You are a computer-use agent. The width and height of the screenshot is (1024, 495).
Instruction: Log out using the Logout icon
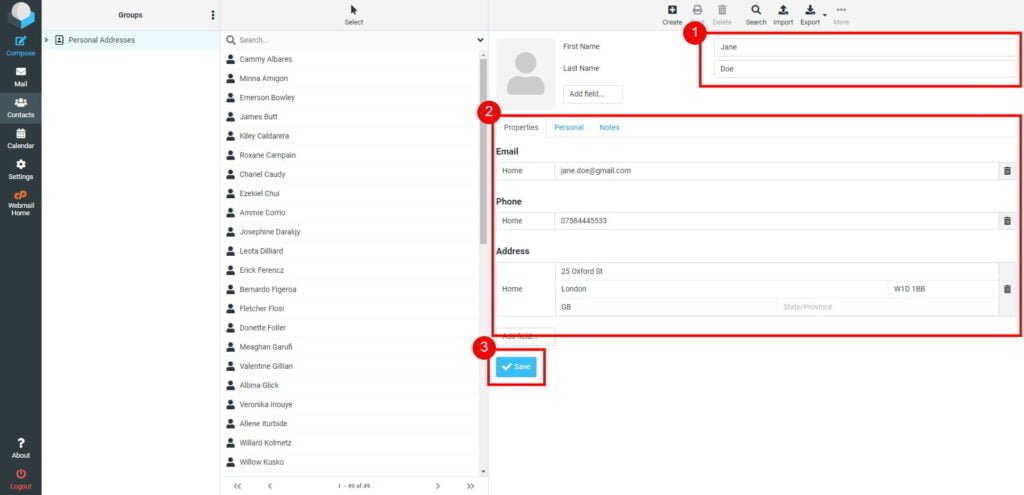pos(21,479)
